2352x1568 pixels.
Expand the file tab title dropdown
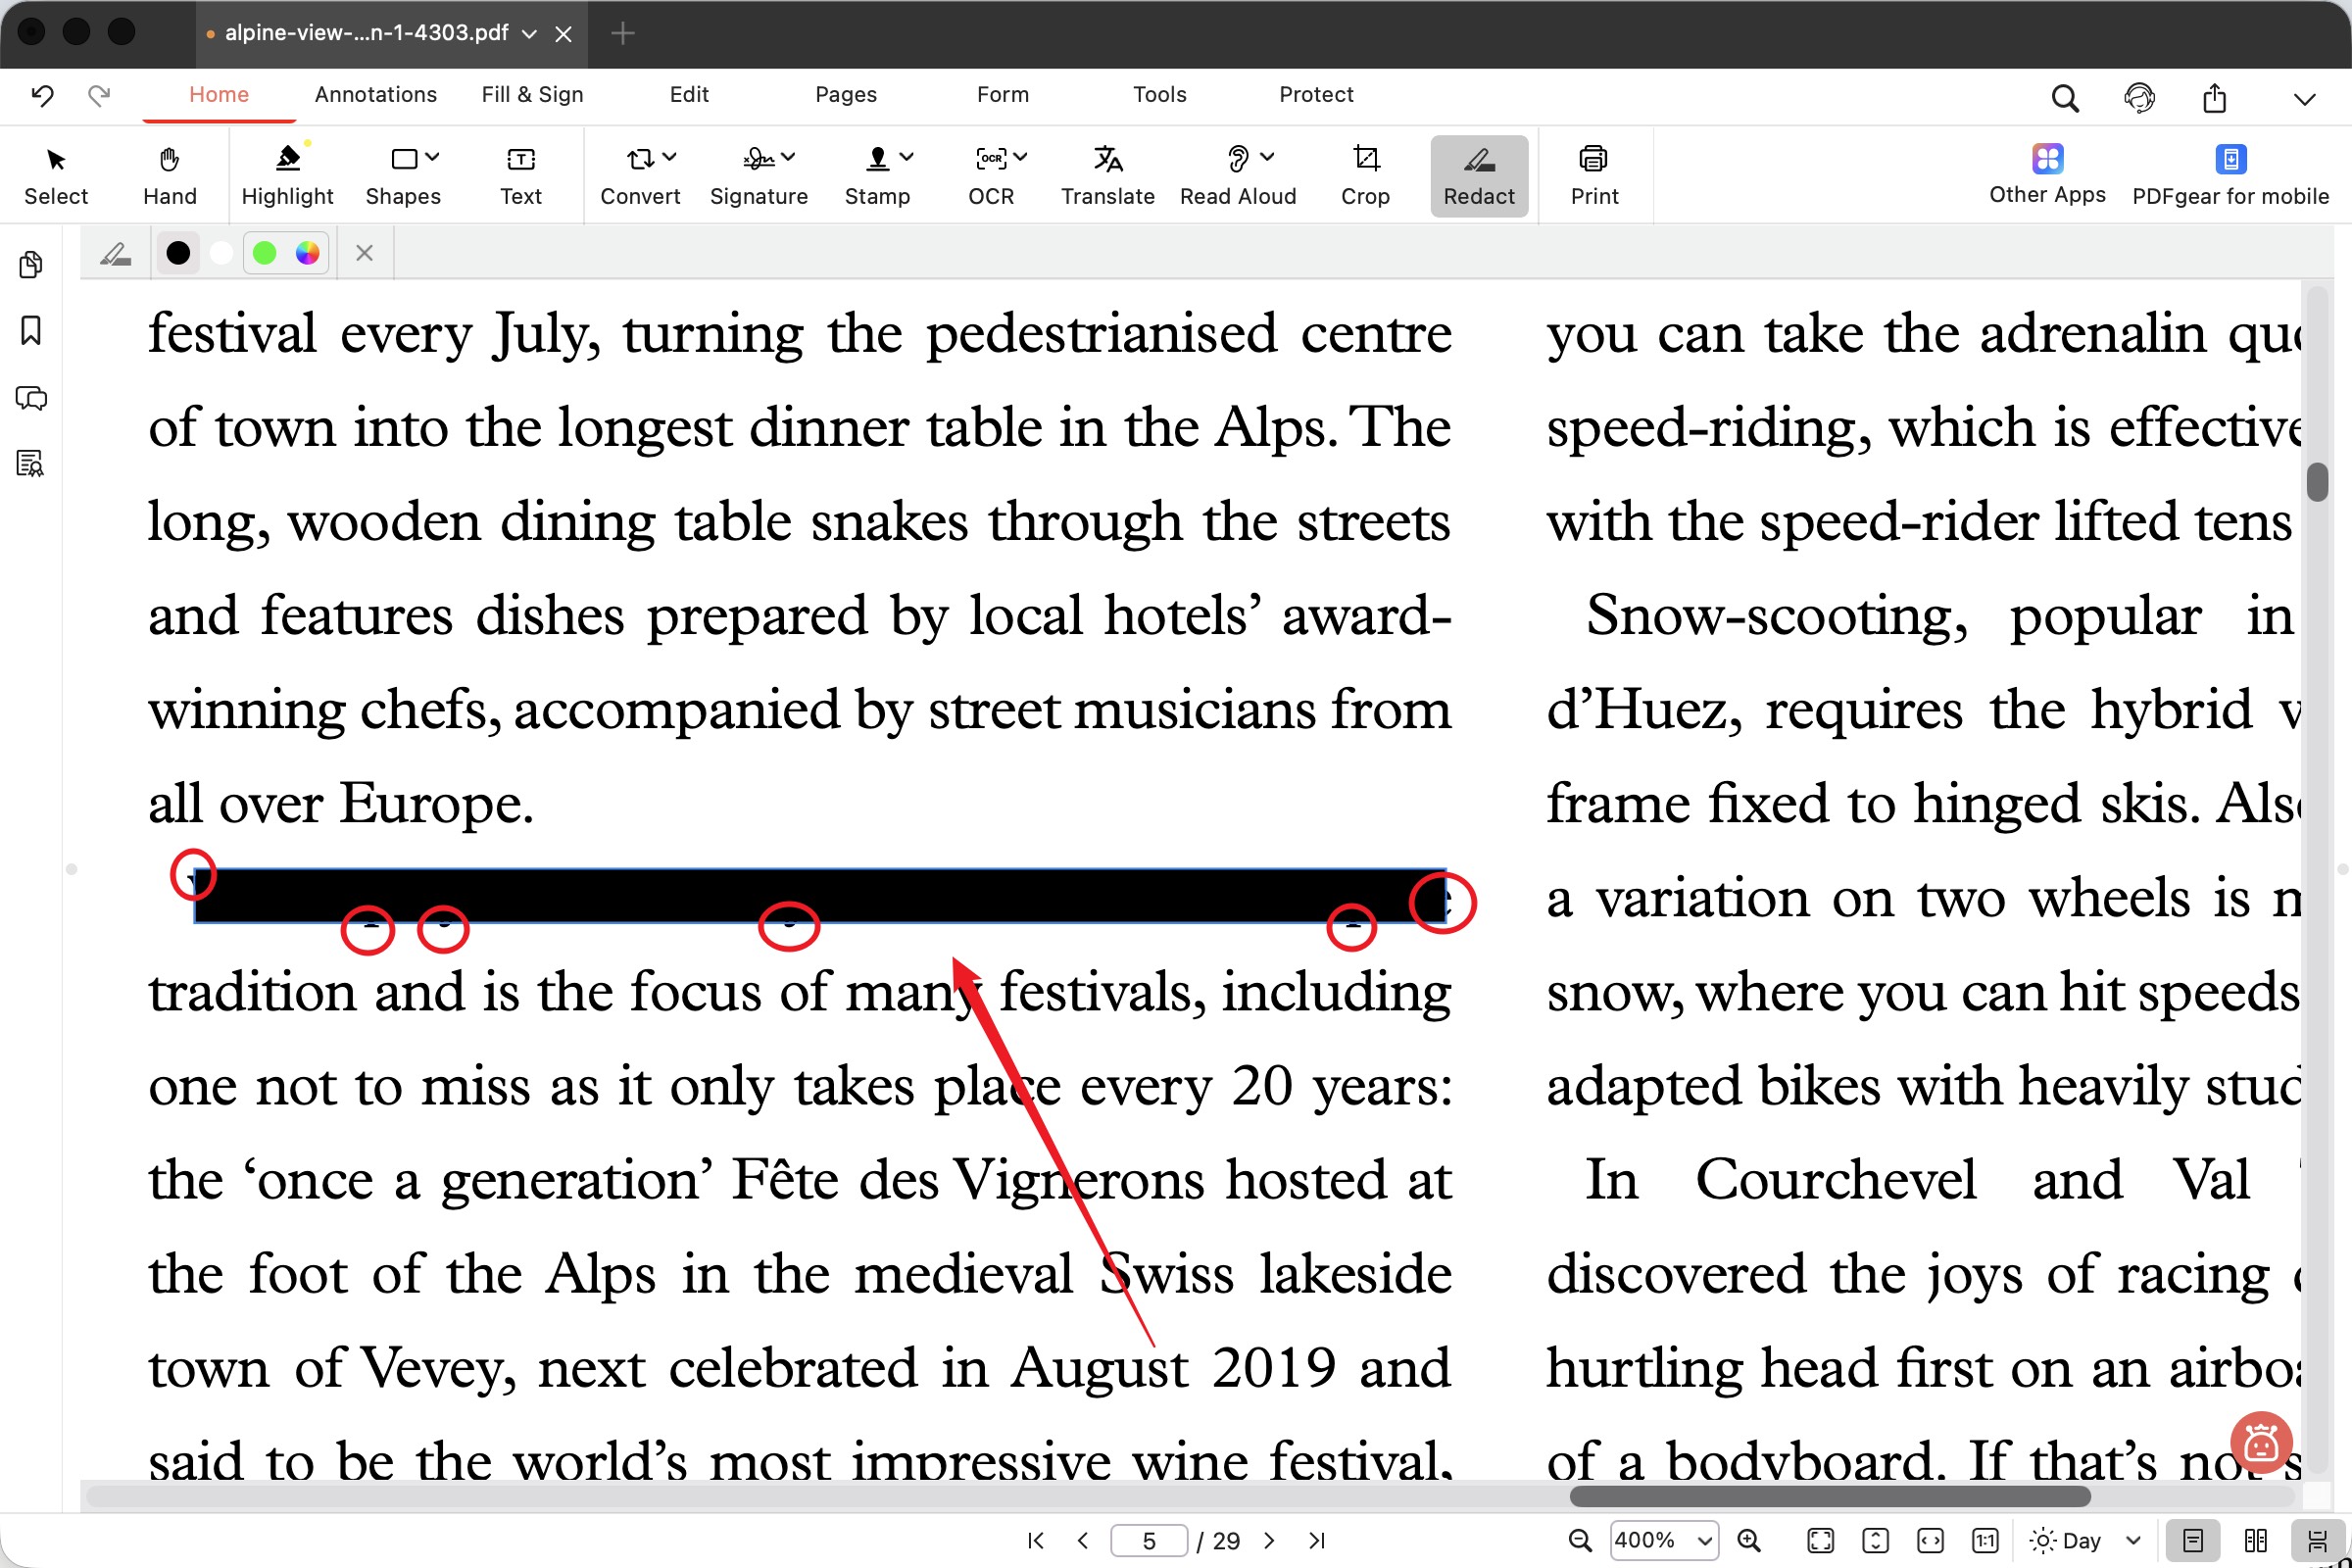530,34
